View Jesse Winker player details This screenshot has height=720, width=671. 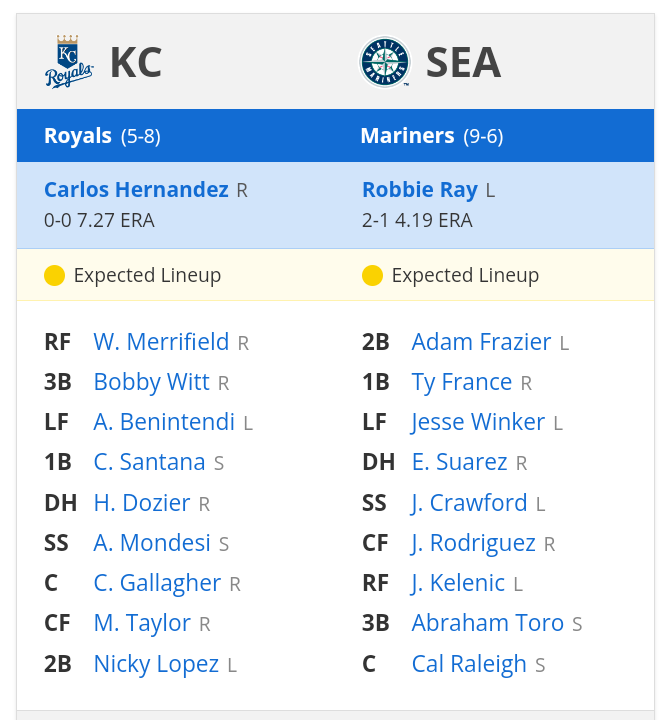[478, 422]
